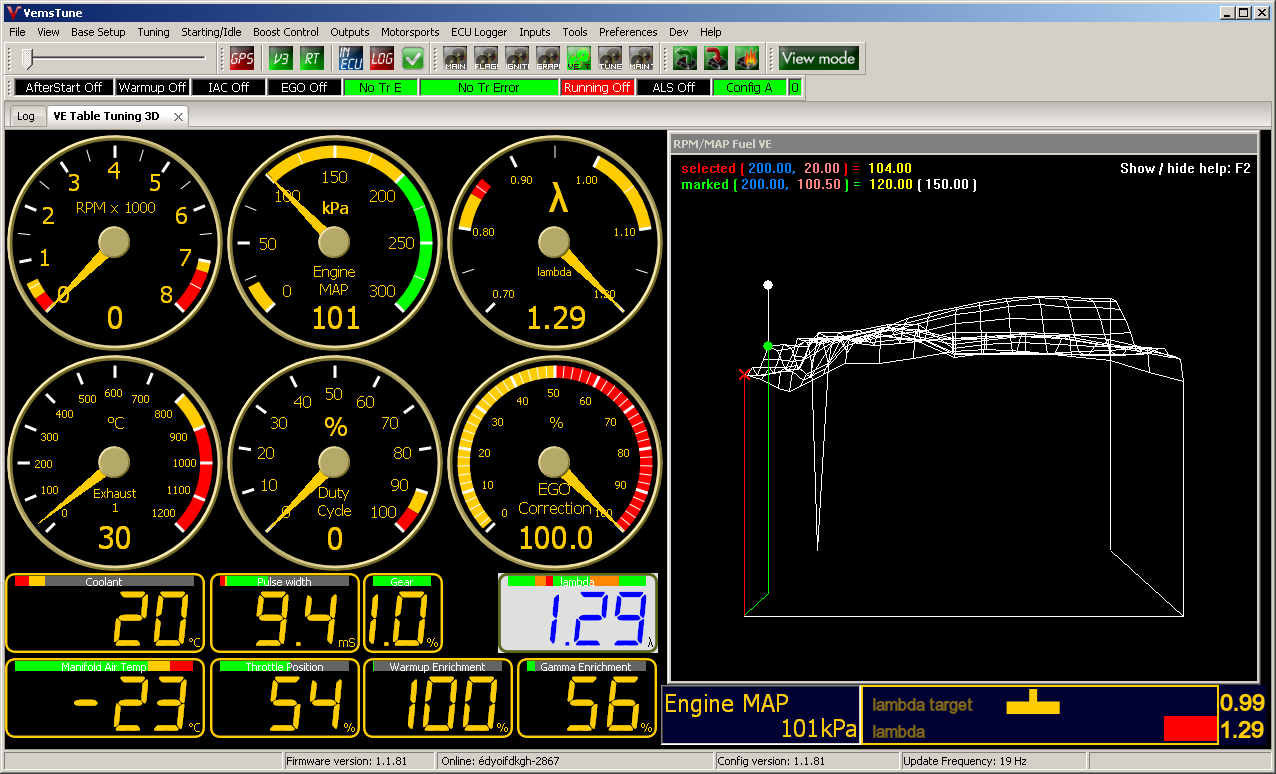Click the blue lambda 1.29 digital display
The height and width of the screenshot is (774, 1276).
click(x=578, y=613)
